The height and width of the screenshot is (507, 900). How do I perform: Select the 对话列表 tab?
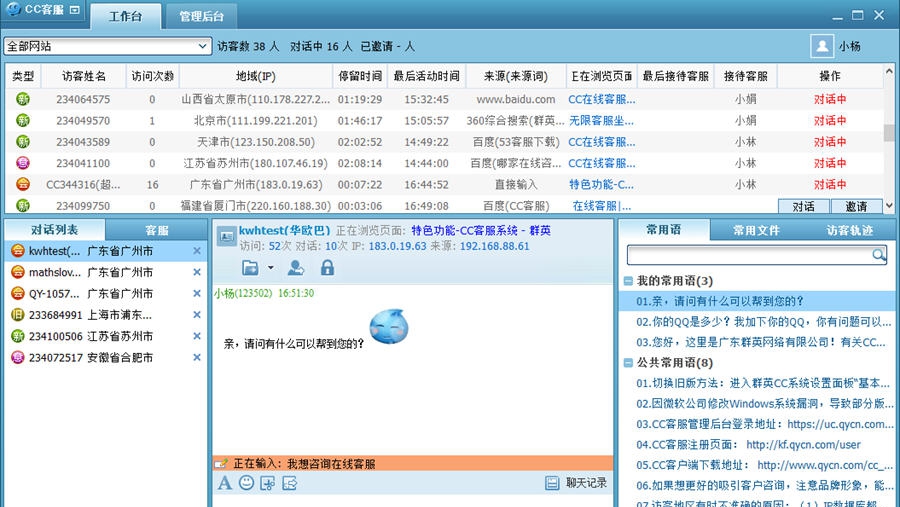tap(55, 230)
